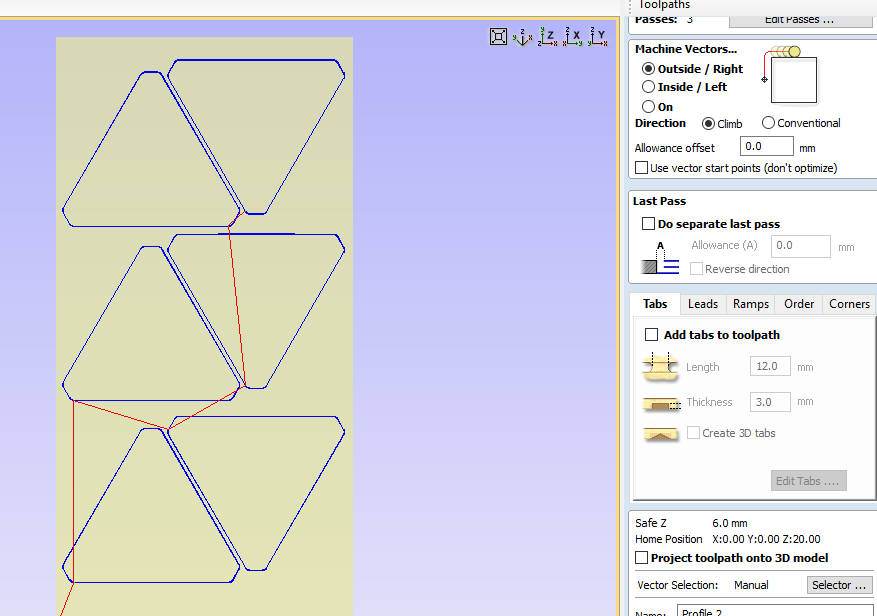
Task: Switch to view along X axis icon
Action: coord(573,37)
